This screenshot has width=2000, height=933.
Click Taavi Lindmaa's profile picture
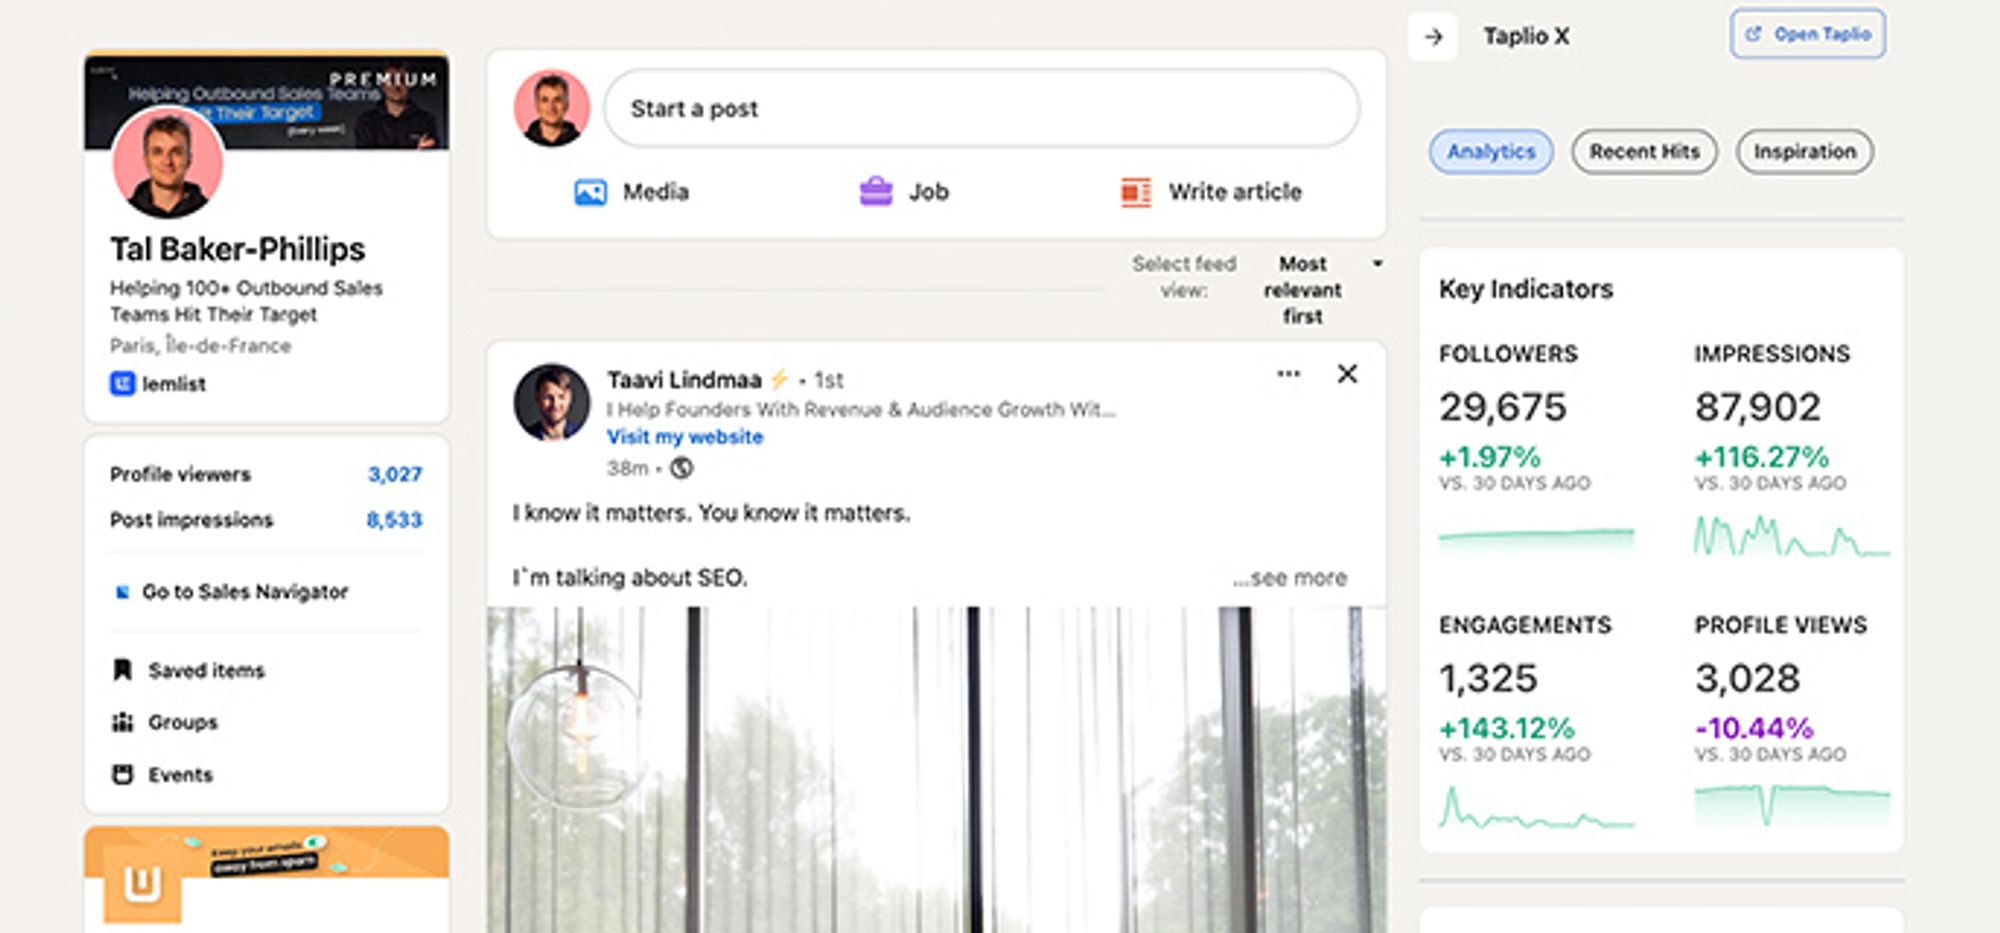click(552, 402)
